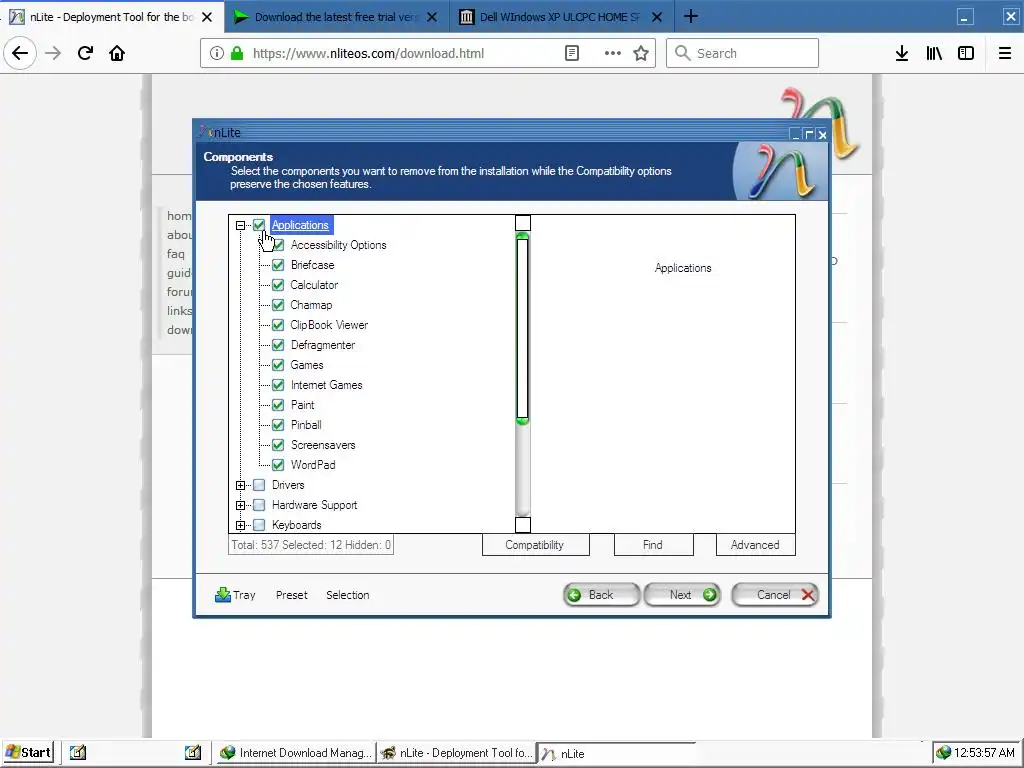Click the first quick launch icon near Start
This screenshot has width=1024, height=768.
(x=78, y=752)
